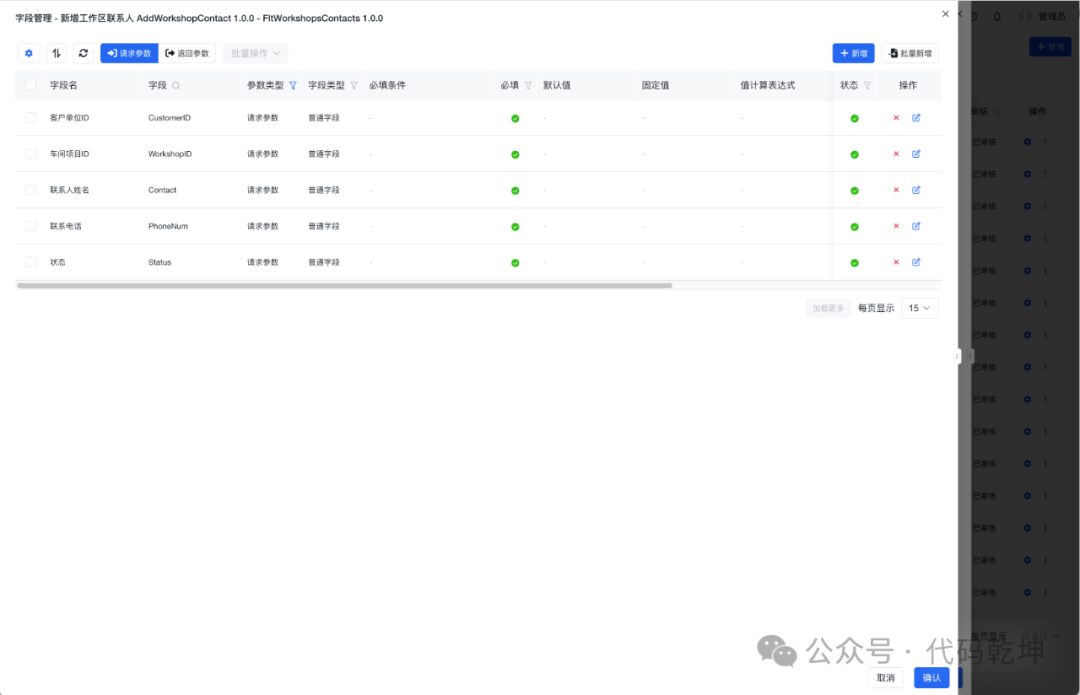The image size is (1080, 695).
Task: Click status green check for PhoneNum
Action: point(854,227)
